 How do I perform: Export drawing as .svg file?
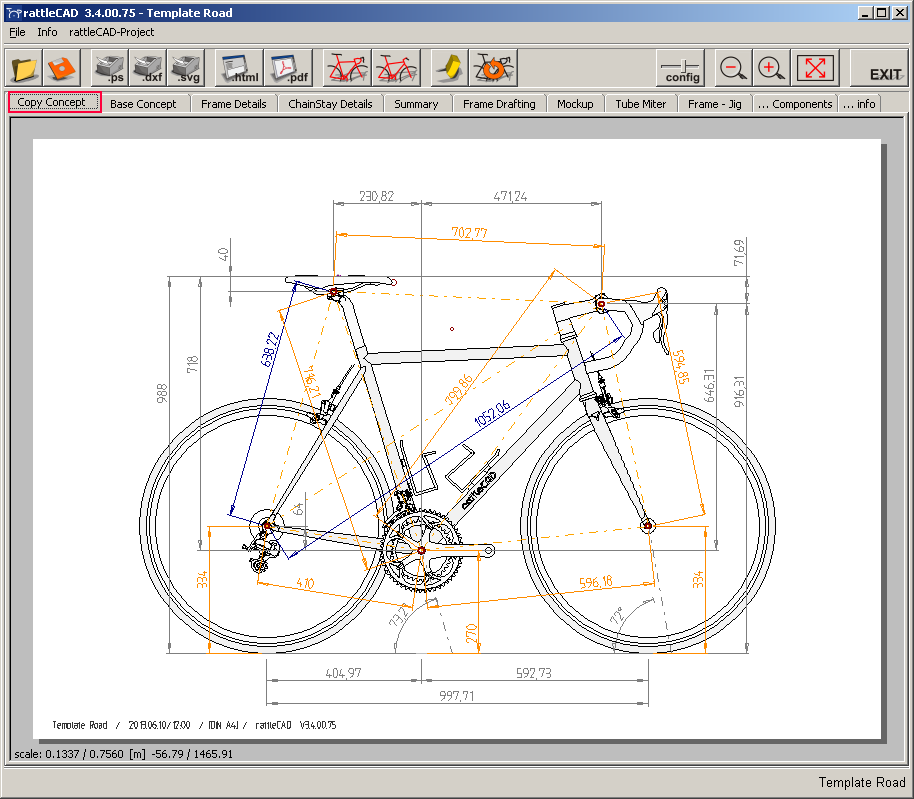pos(186,68)
